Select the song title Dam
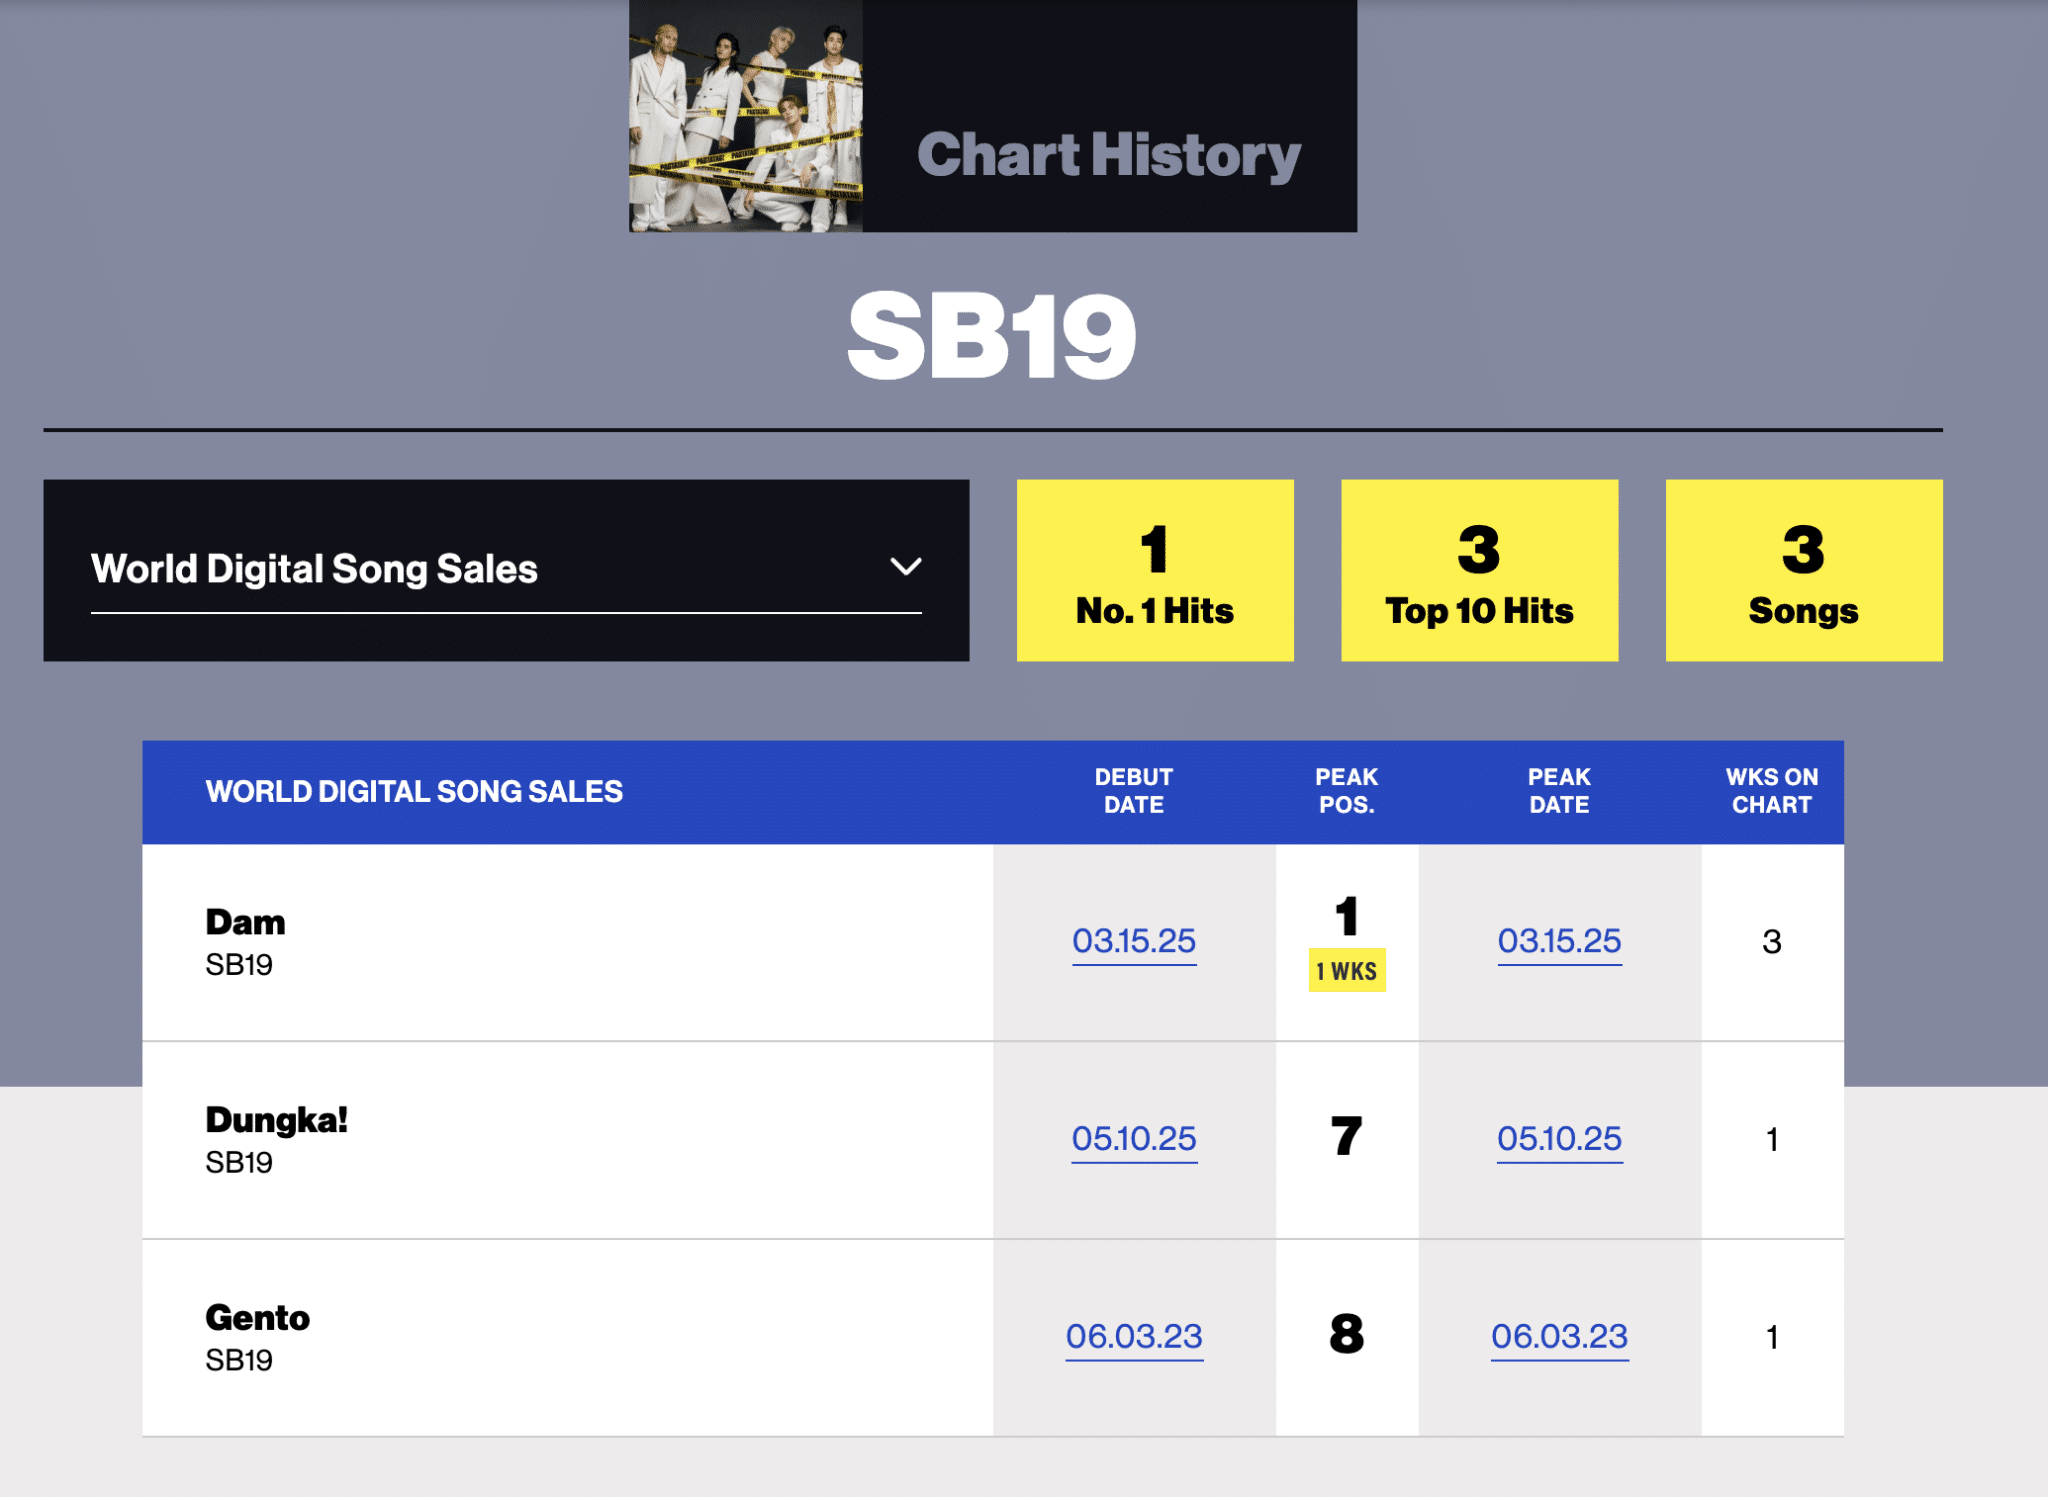 [243, 921]
